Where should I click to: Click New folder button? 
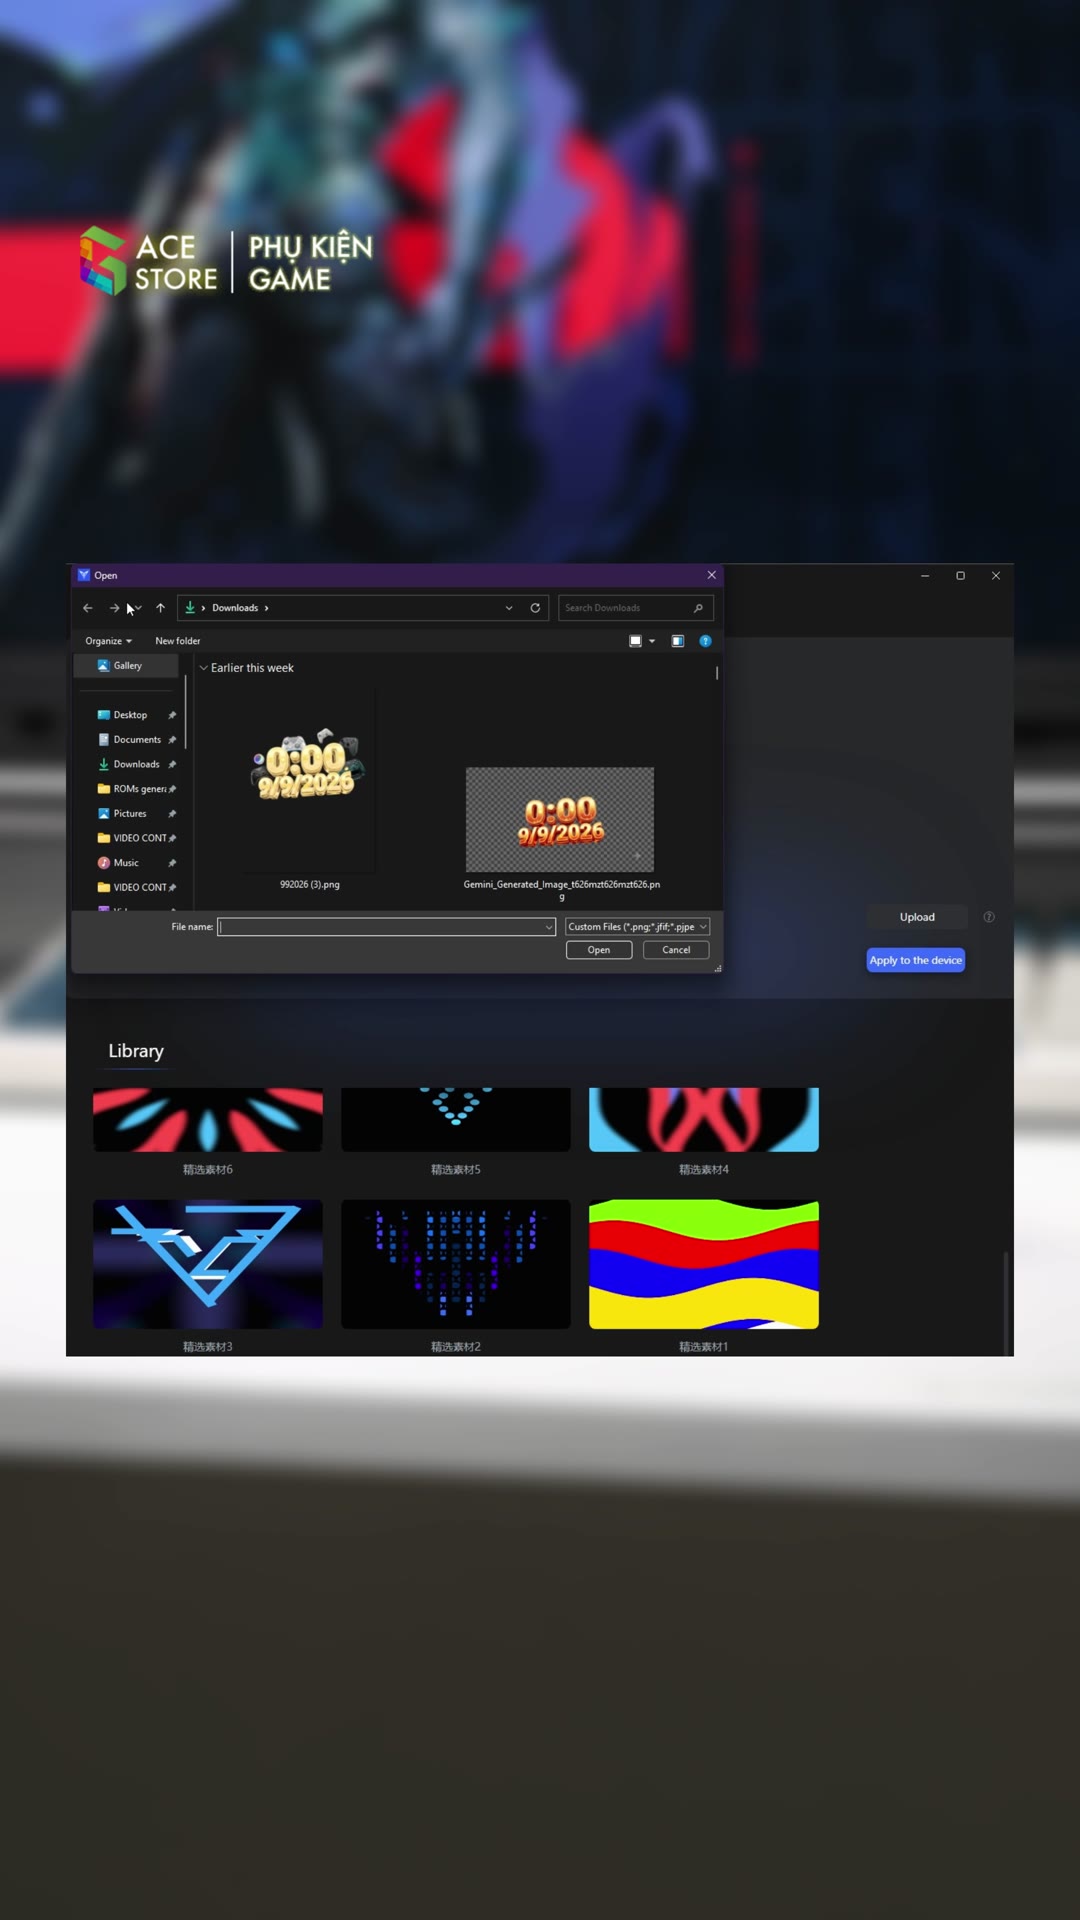178,641
